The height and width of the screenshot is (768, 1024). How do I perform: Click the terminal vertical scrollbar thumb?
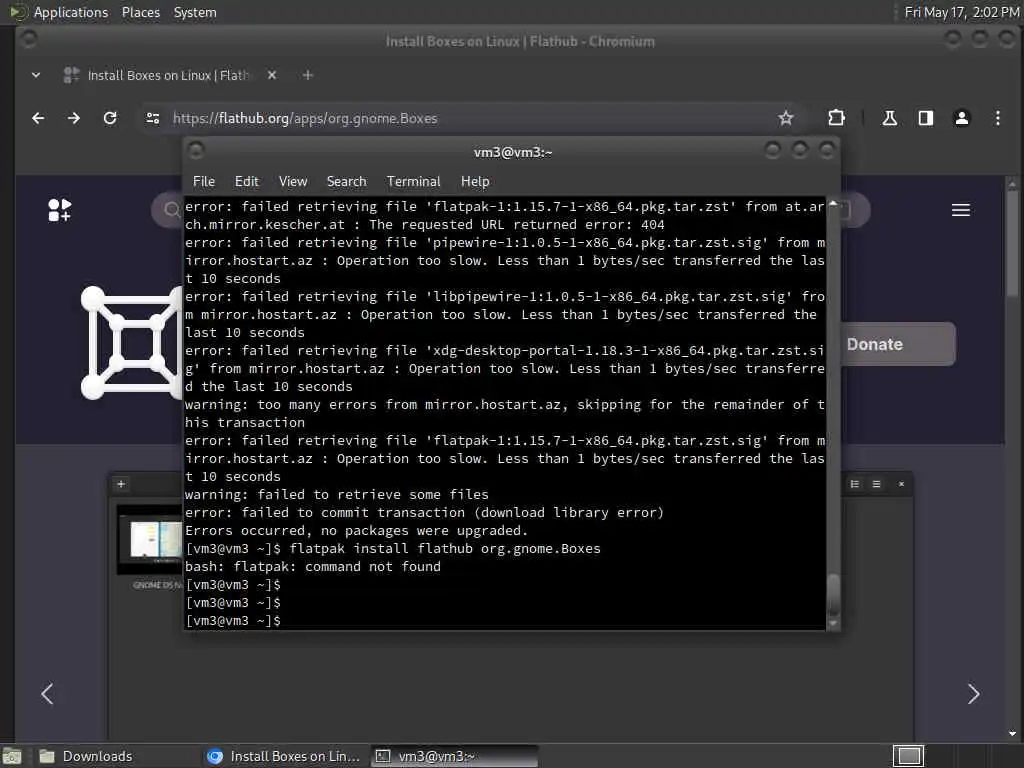tap(833, 594)
